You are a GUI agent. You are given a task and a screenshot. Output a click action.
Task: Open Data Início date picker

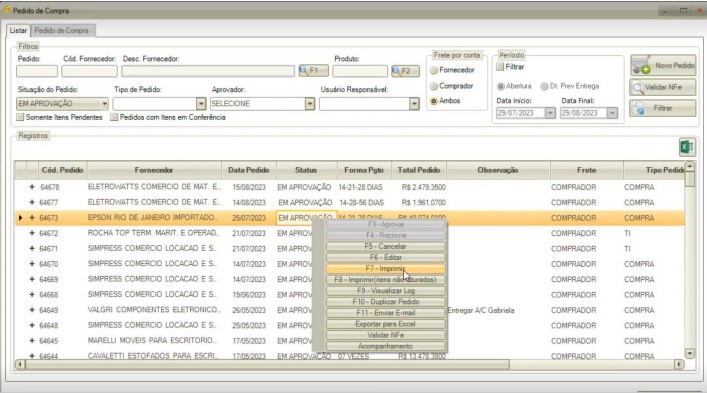pos(550,113)
